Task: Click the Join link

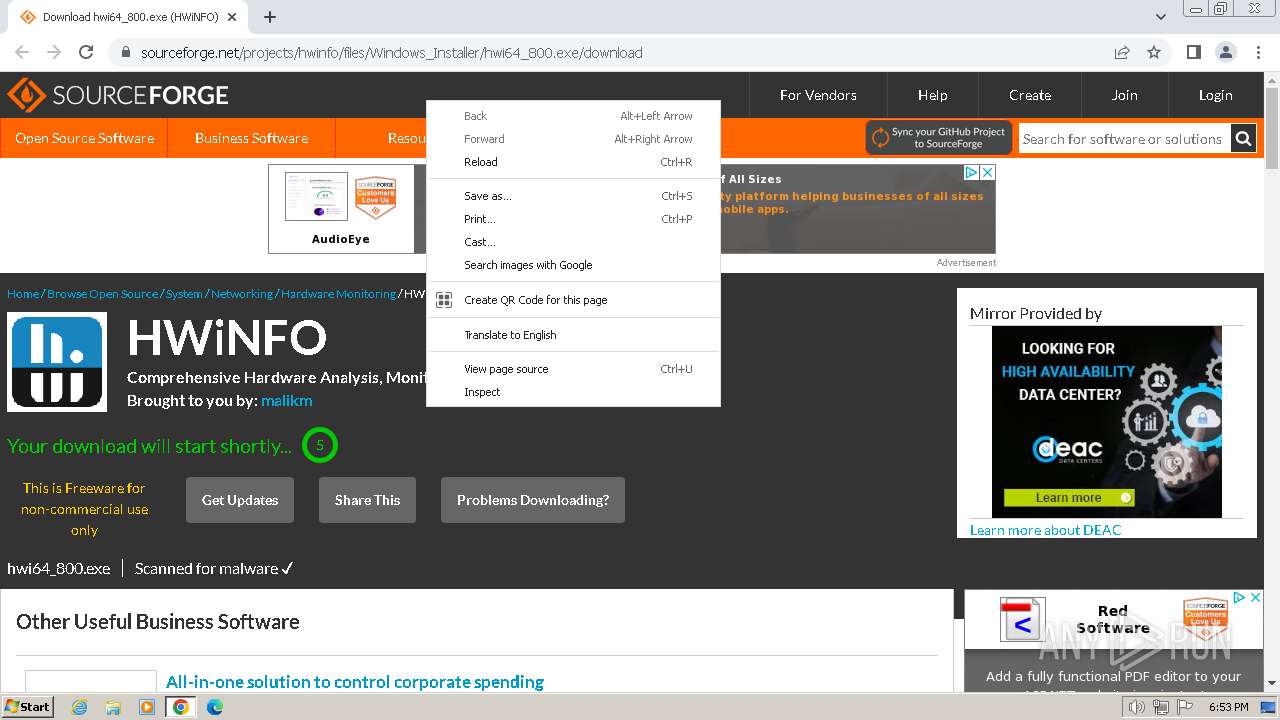Action: (1125, 95)
